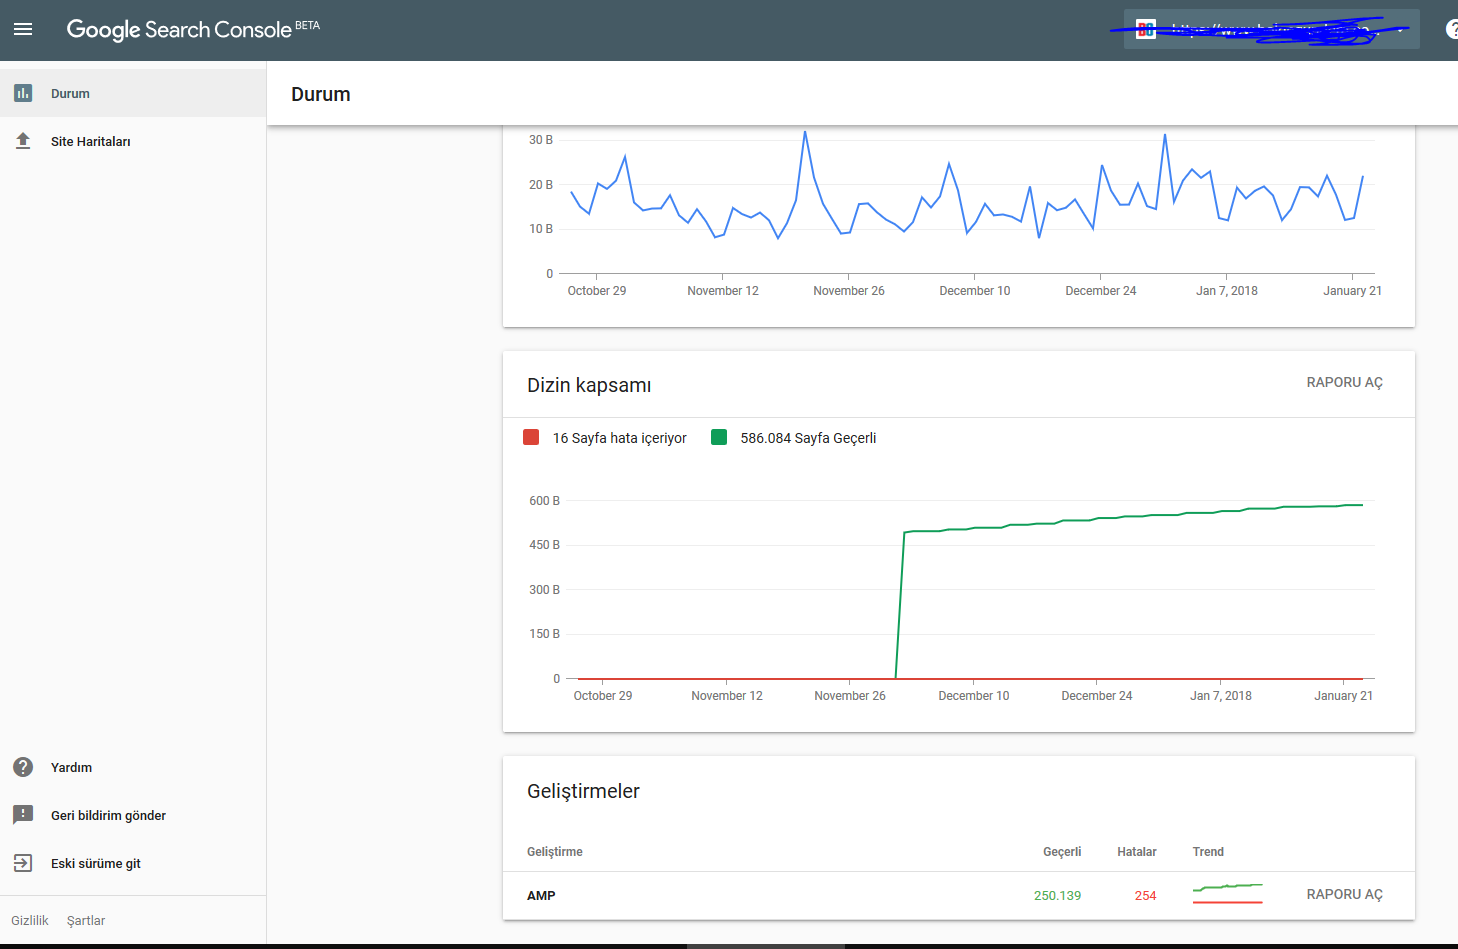Open the AMP report with RAPORU AÇ
Image resolution: width=1458 pixels, height=949 pixels.
[x=1344, y=894]
